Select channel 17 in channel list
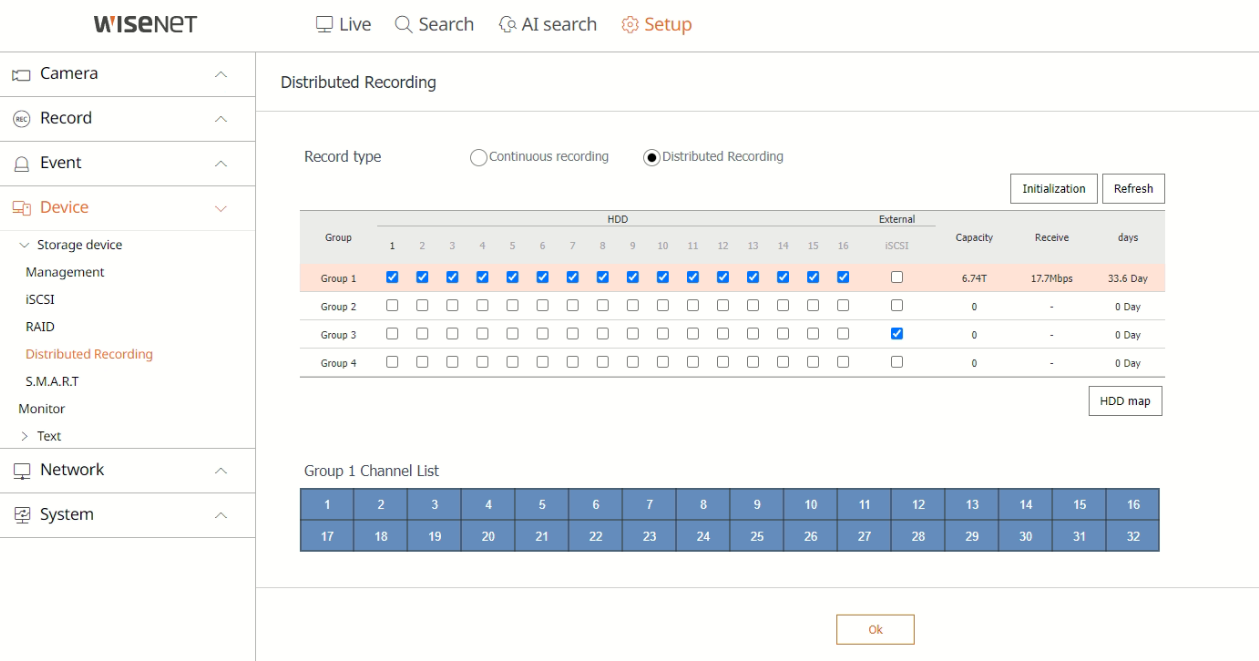The width and height of the screenshot is (1259, 661). pyautogui.click(x=327, y=536)
